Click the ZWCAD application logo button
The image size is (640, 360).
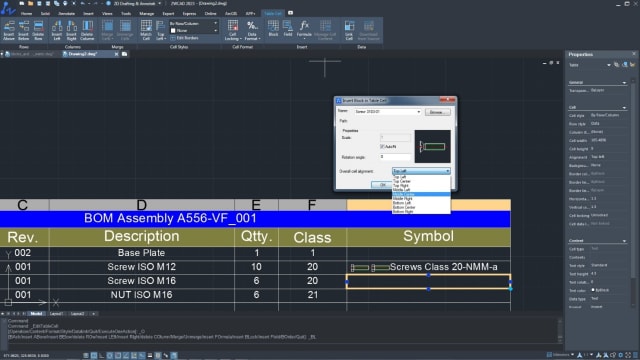click(x=7, y=8)
